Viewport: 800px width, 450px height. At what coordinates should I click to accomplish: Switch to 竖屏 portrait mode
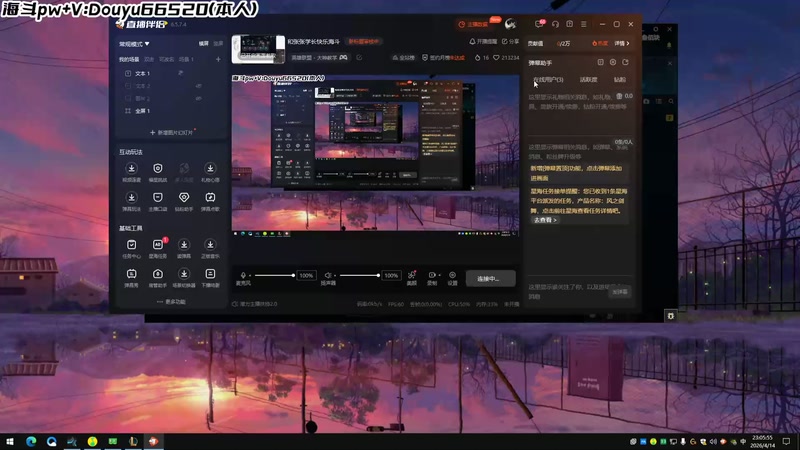[218, 44]
